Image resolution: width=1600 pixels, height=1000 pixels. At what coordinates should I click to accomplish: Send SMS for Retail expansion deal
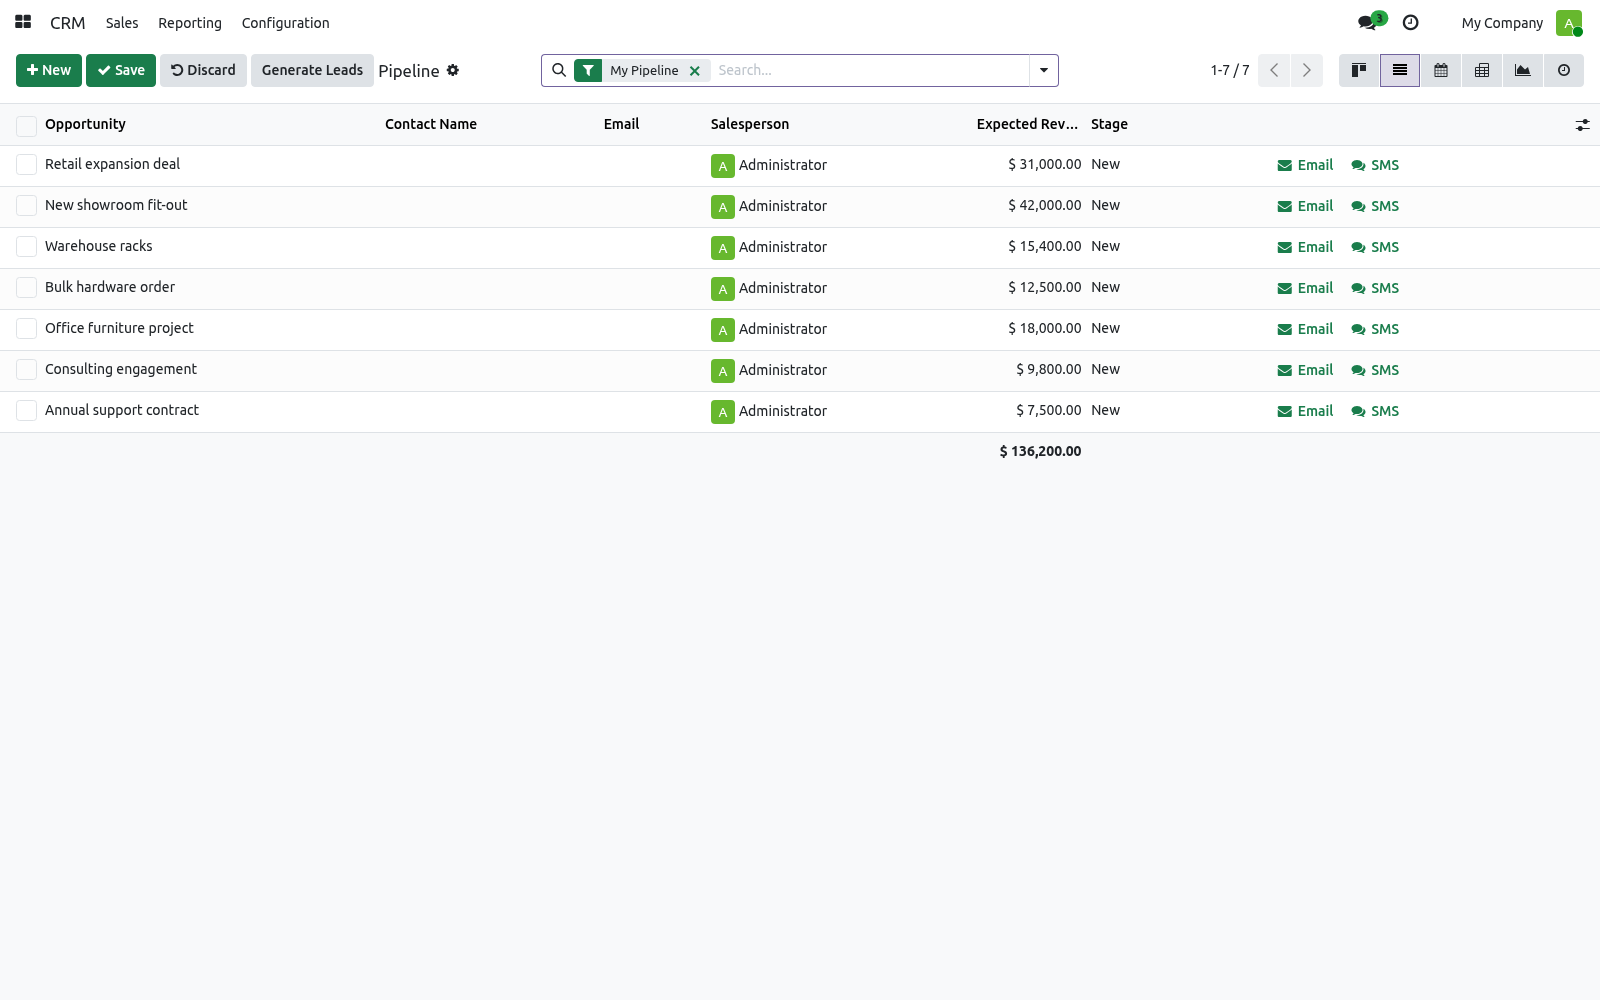(x=1375, y=165)
